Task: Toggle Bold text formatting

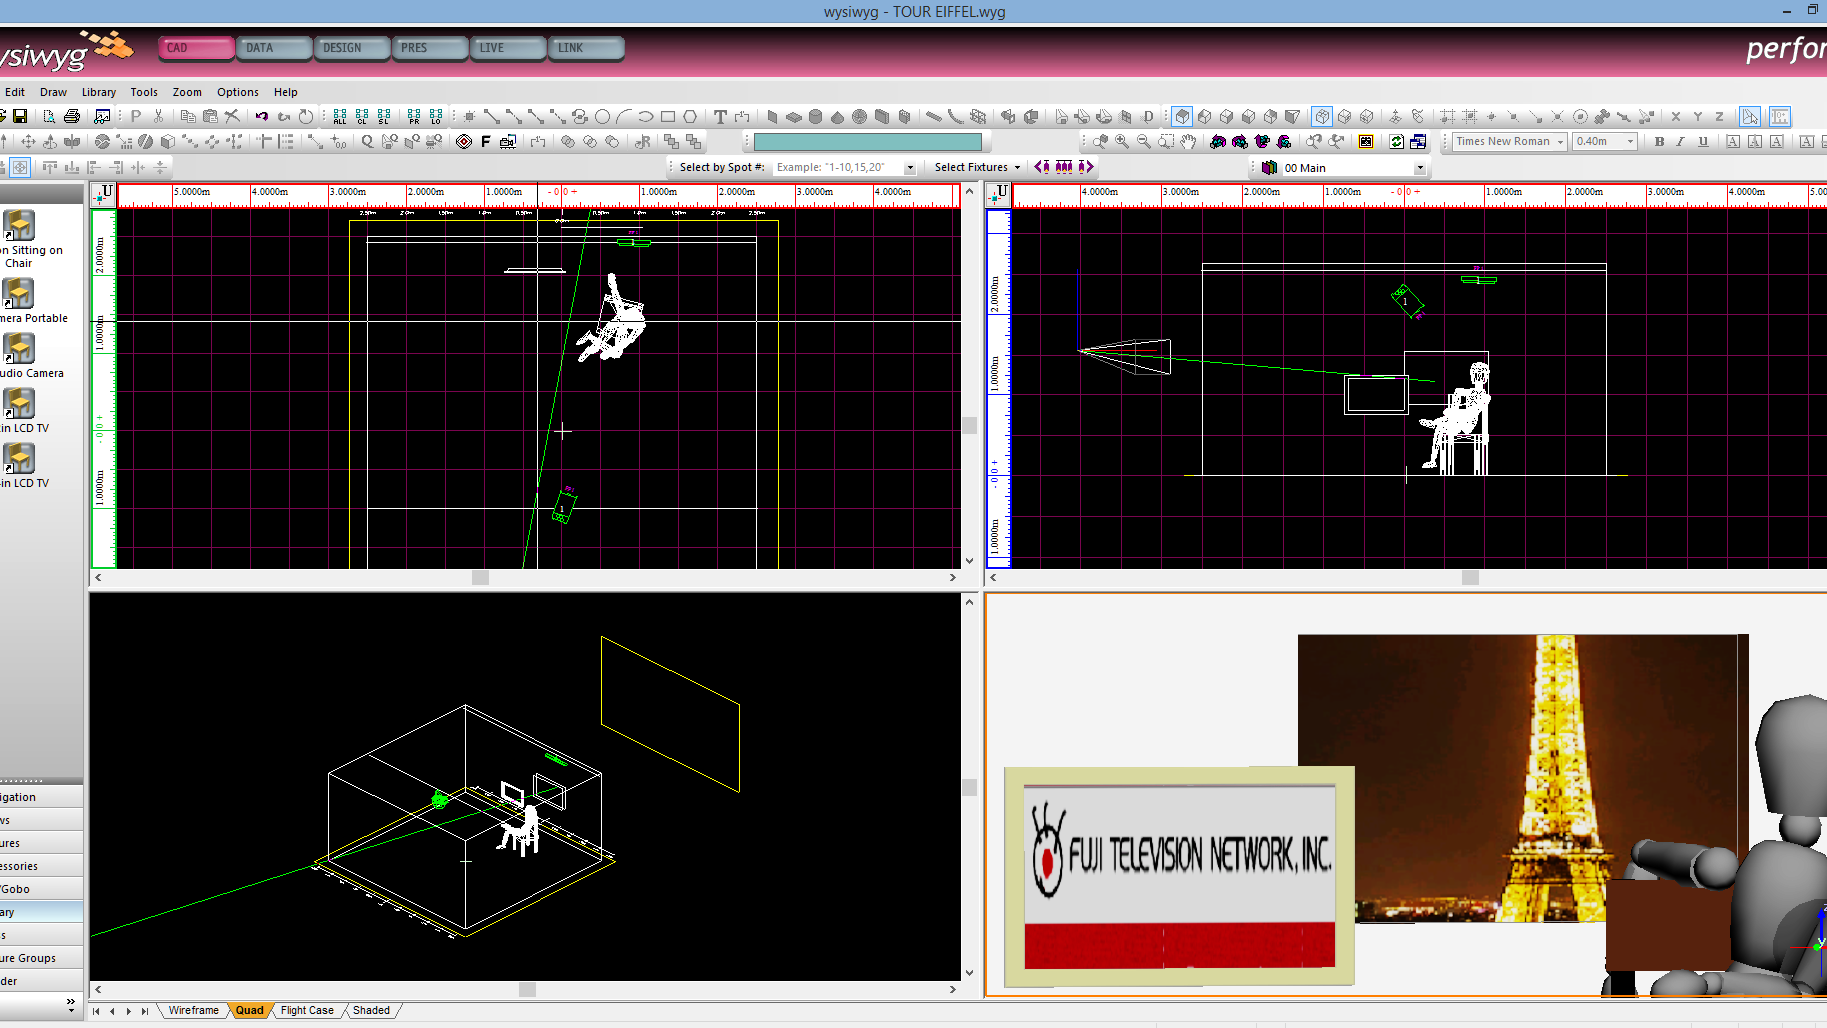Action: [1659, 142]
